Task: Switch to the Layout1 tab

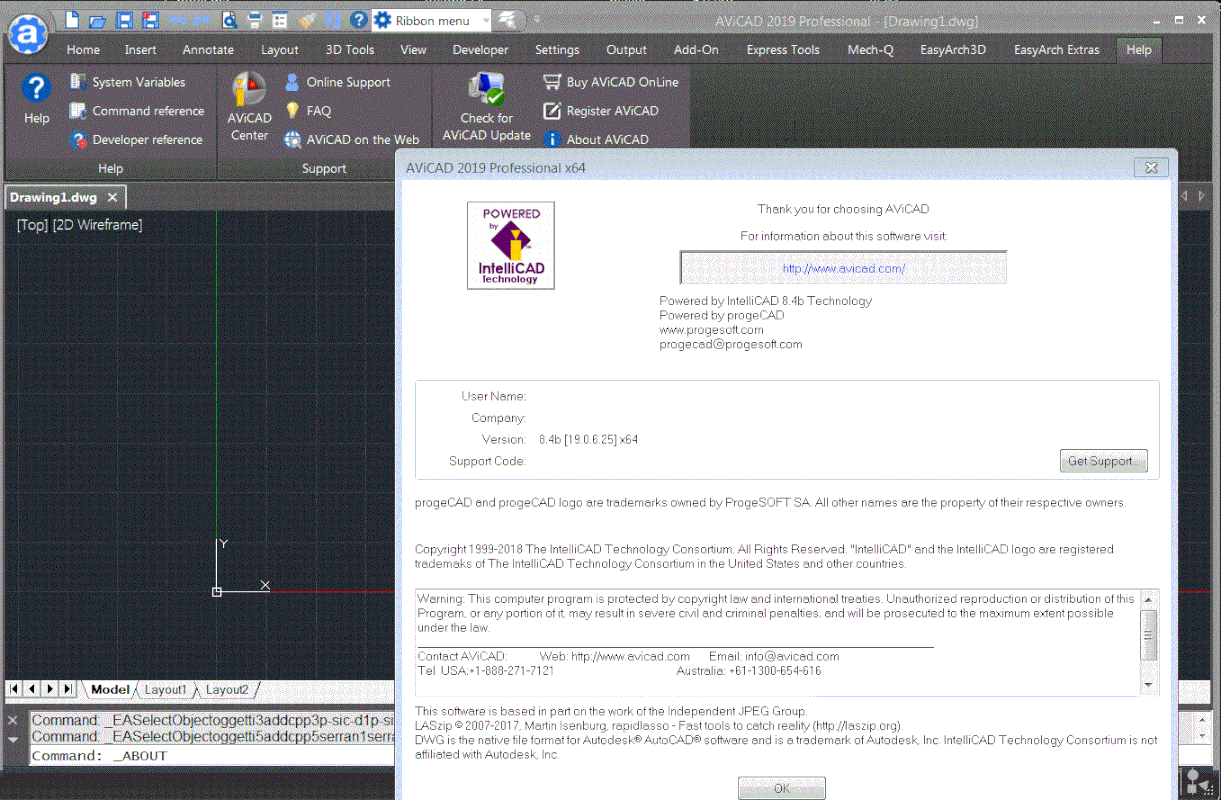Action: pyautogui.click(x=166, y=689)
